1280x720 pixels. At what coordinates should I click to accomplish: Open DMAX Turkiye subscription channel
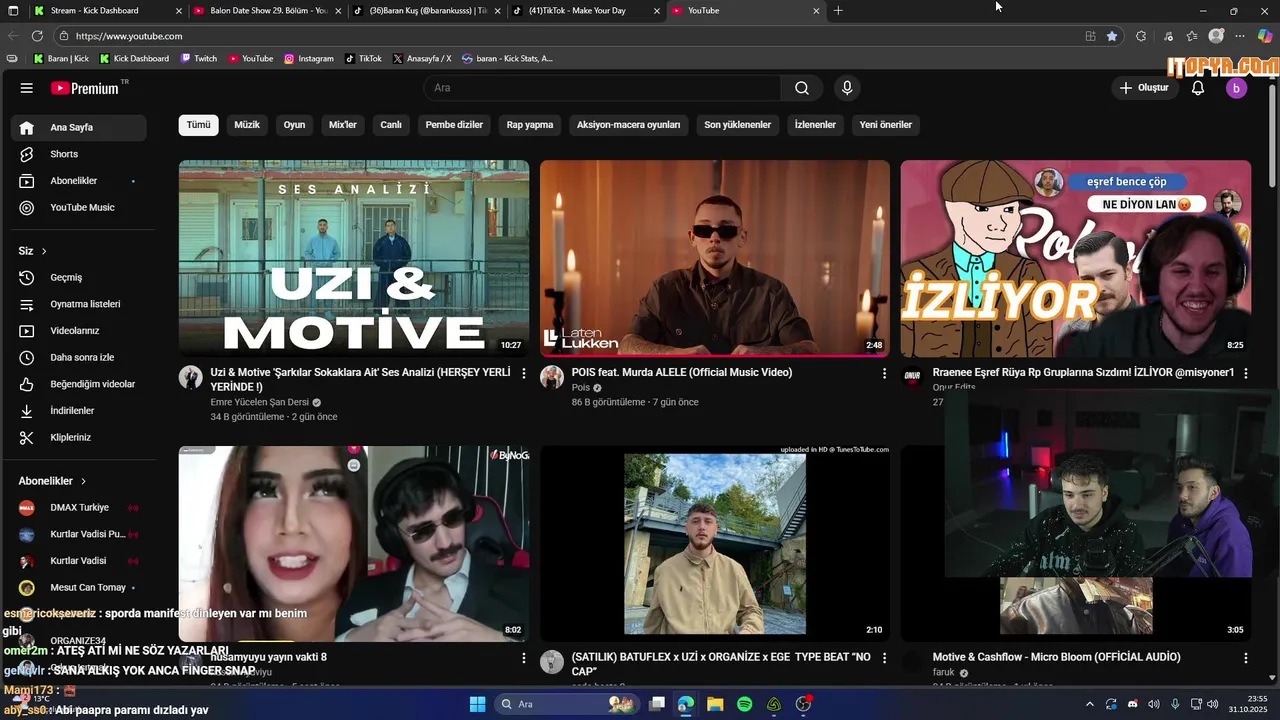click(79, 508)
